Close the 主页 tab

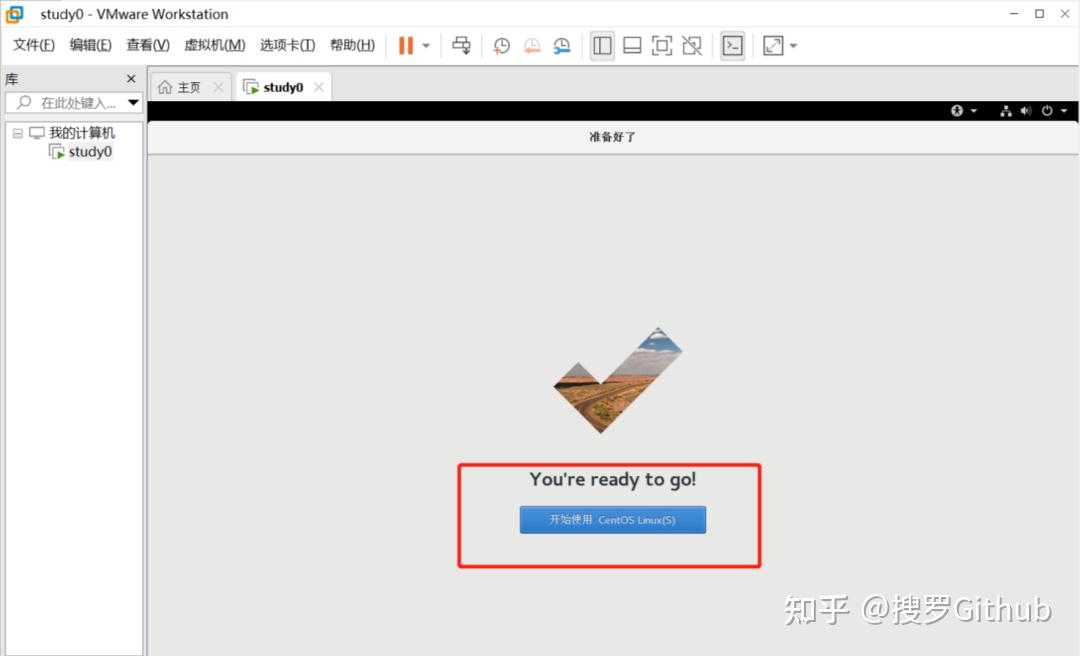218,87
